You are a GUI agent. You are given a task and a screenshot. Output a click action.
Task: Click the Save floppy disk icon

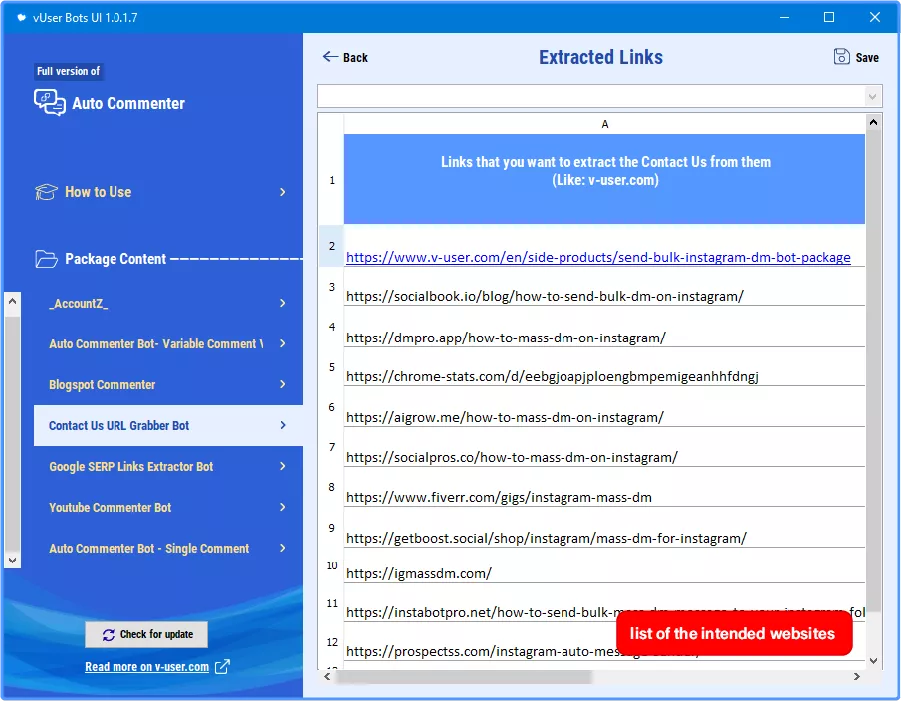pos(841,56)
